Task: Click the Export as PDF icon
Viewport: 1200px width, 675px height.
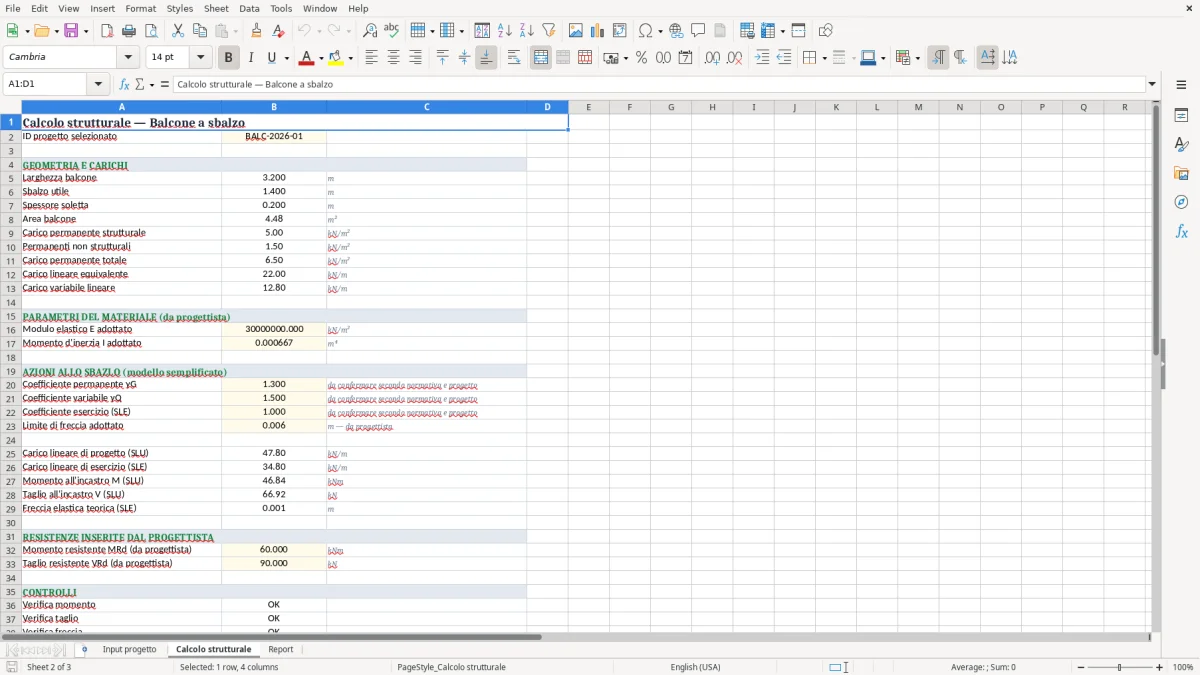Action: (x=107, y=31)
